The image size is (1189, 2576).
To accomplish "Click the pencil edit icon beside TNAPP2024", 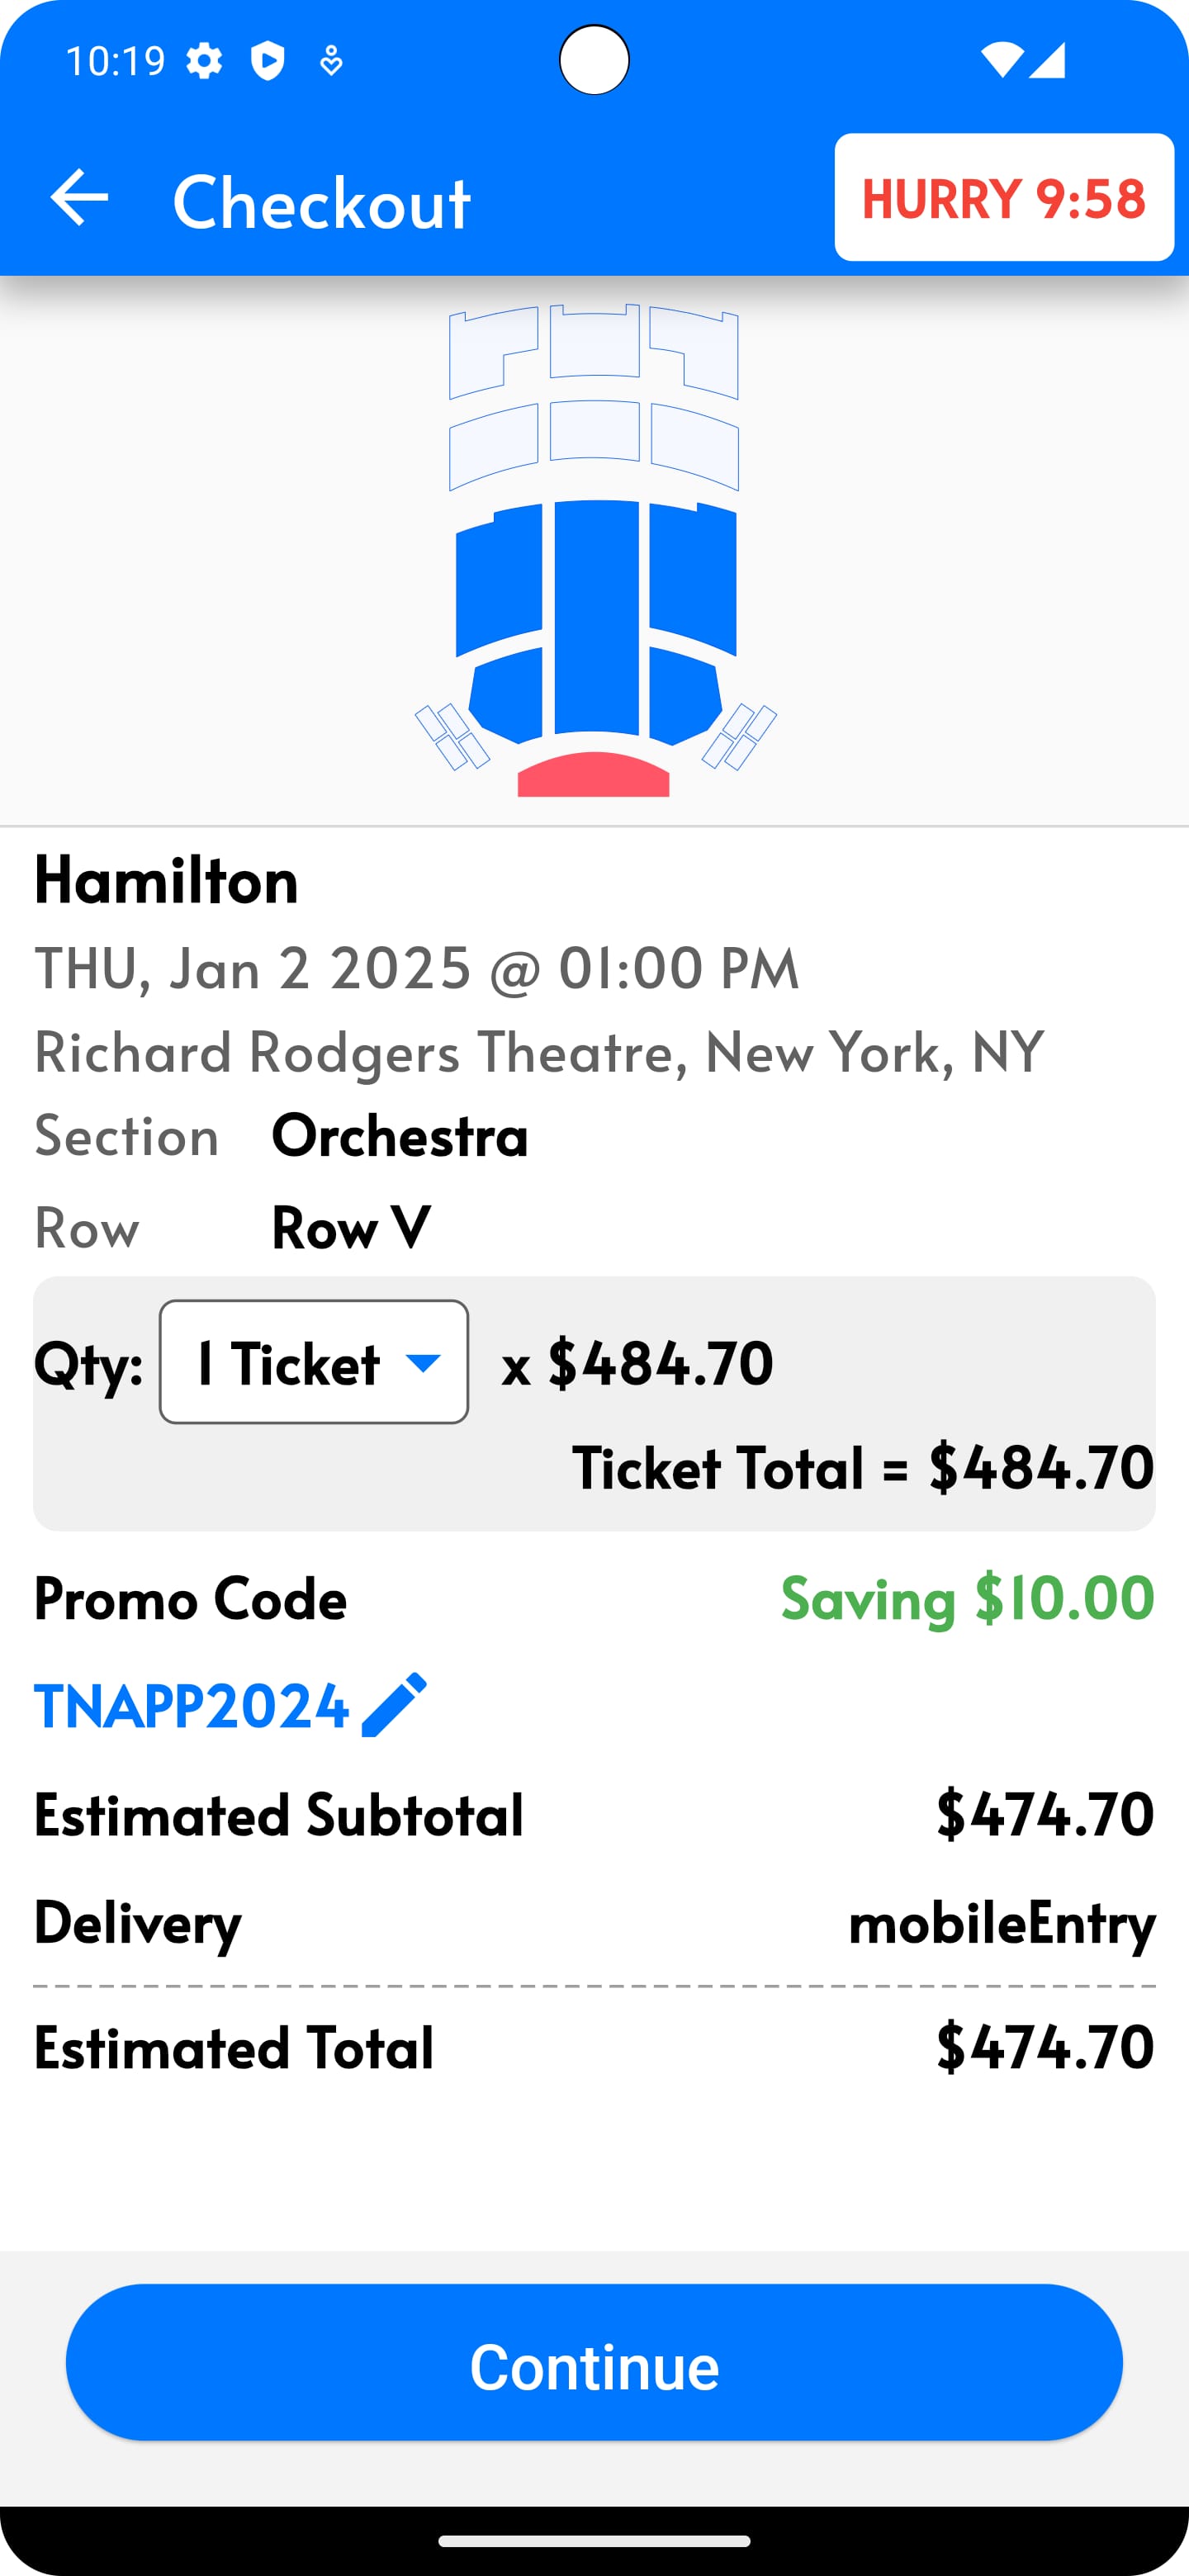I will coord(394,1705).
